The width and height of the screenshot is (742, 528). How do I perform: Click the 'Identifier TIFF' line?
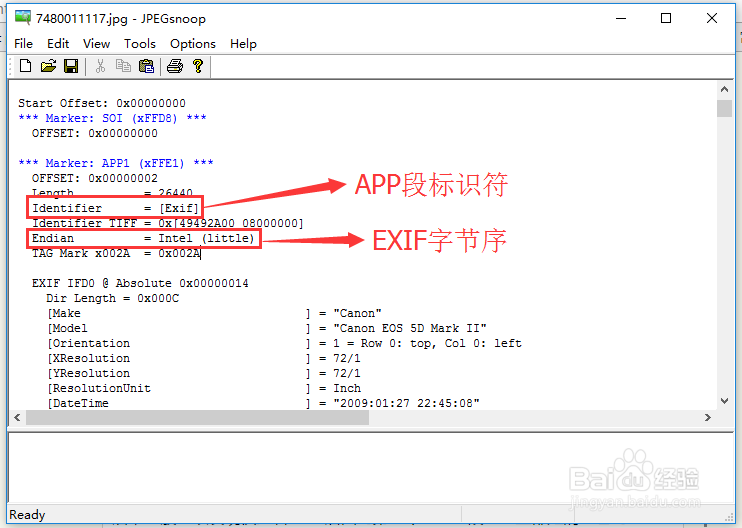pyautogui.click(x=168, y=223)
